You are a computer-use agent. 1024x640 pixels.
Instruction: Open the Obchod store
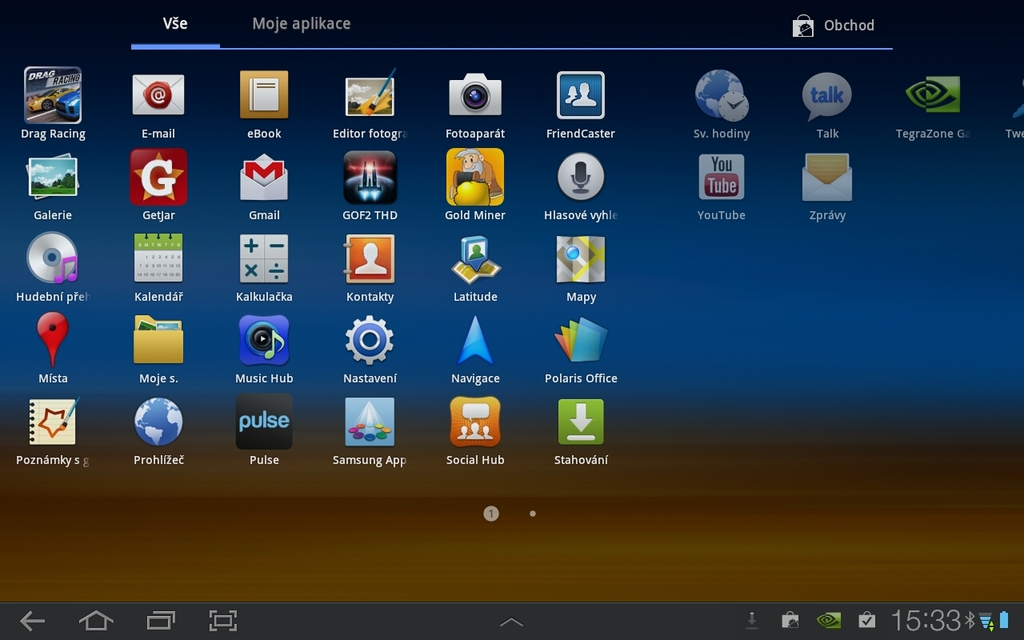pos(836,26)
